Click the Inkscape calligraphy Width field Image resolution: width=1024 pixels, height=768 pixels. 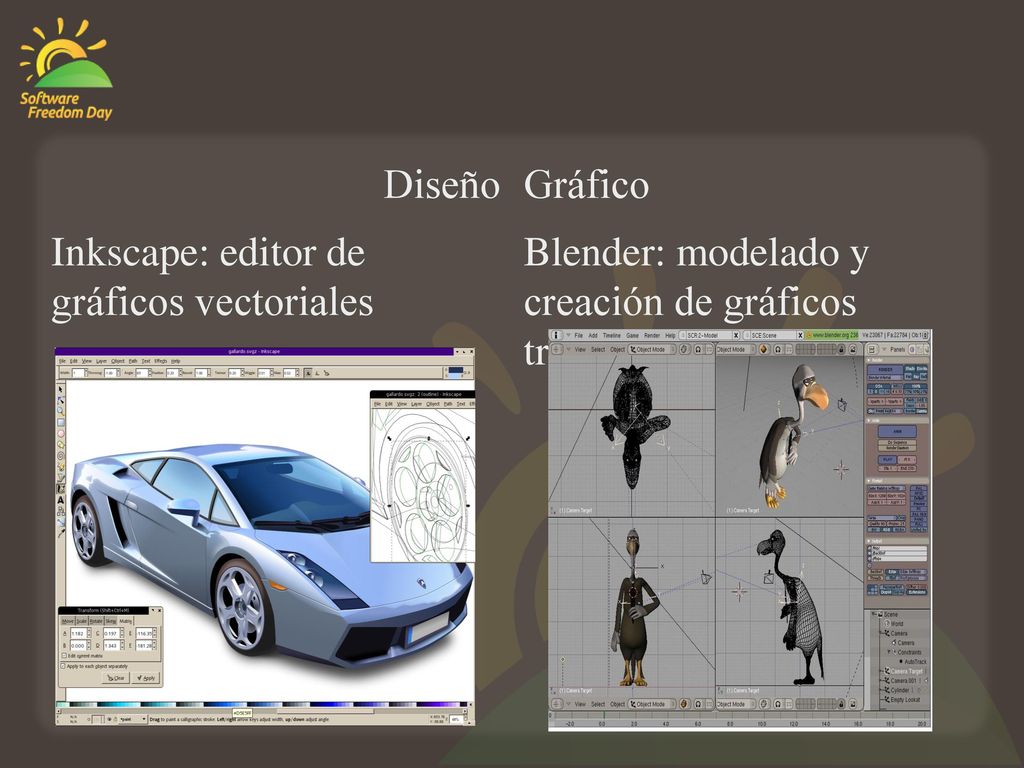(x=78, y=373)
